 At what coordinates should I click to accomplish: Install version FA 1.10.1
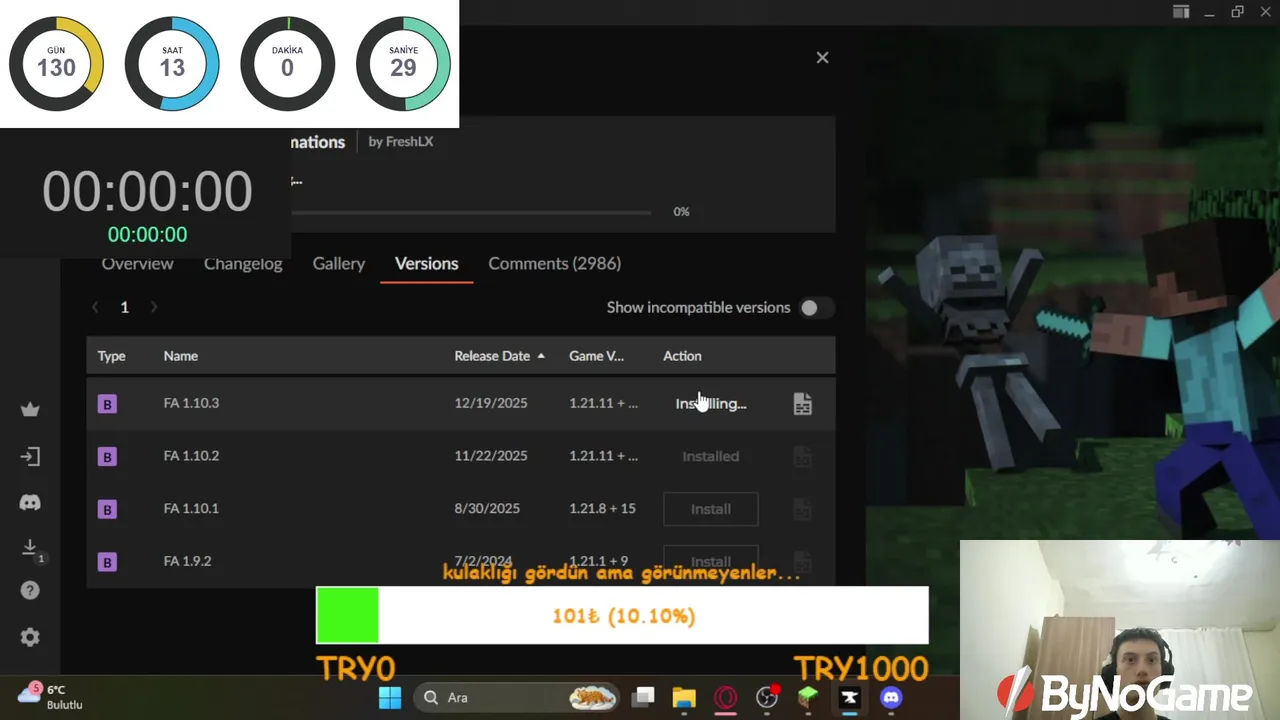[711, 509]
